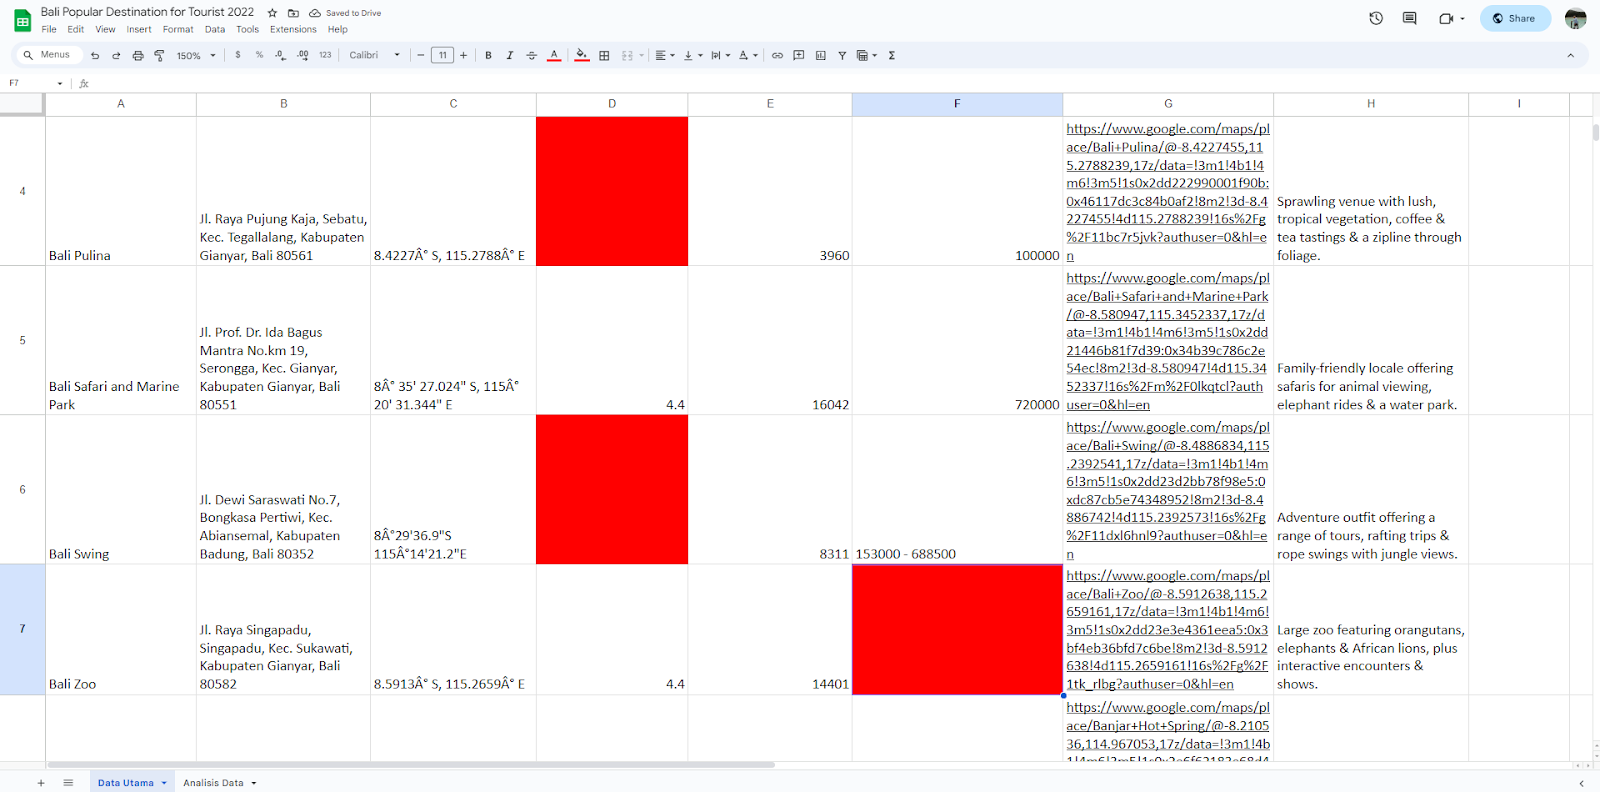The height and width of the screenshot is (792, 1600).
Task: Click the font size field
Action: (x=442, y=55)
